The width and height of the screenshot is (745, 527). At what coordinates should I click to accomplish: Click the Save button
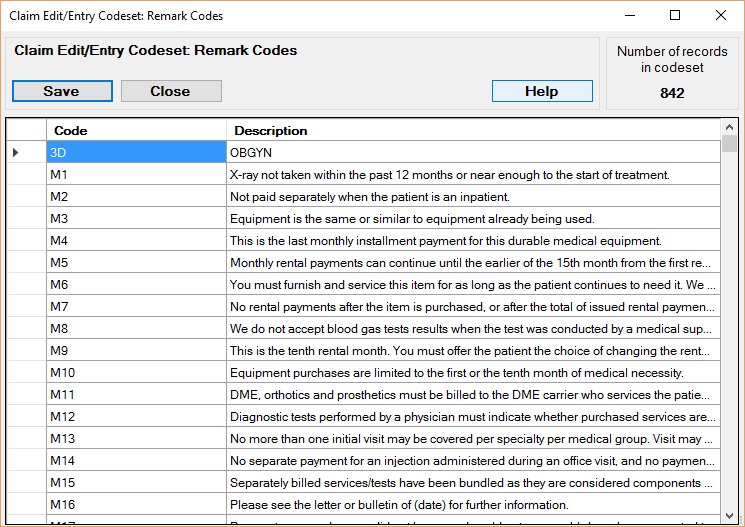62,91
